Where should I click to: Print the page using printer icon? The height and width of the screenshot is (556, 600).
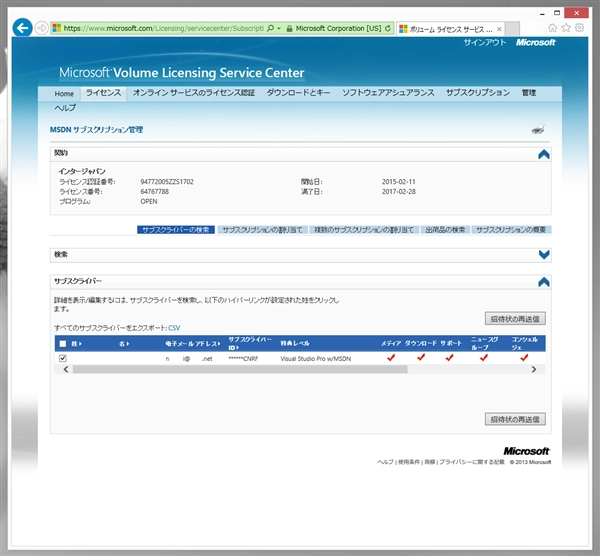tap(538, 129)
